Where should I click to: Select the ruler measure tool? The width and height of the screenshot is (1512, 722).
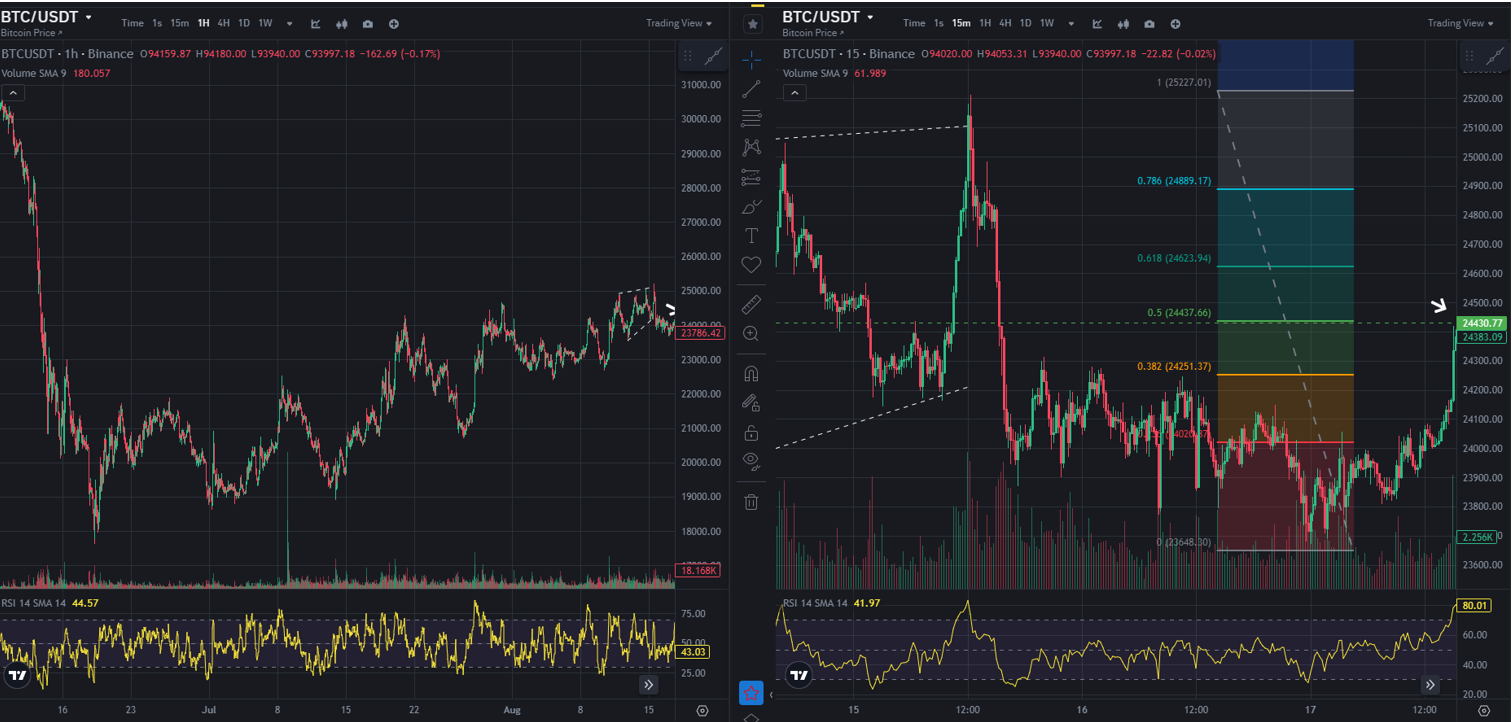tap(751, 304)
